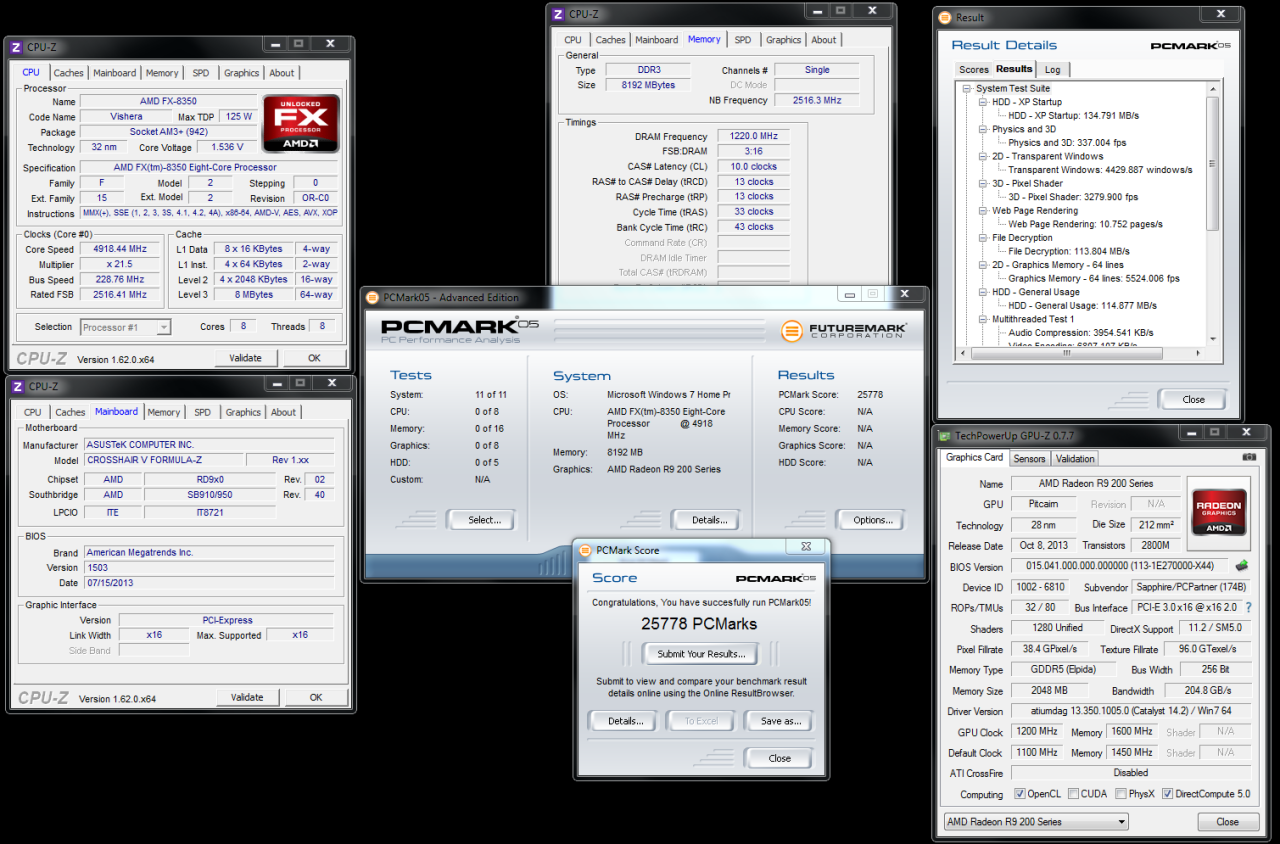Open the SPD tab in CPU-Z Memory window

(x=742, y=40)
